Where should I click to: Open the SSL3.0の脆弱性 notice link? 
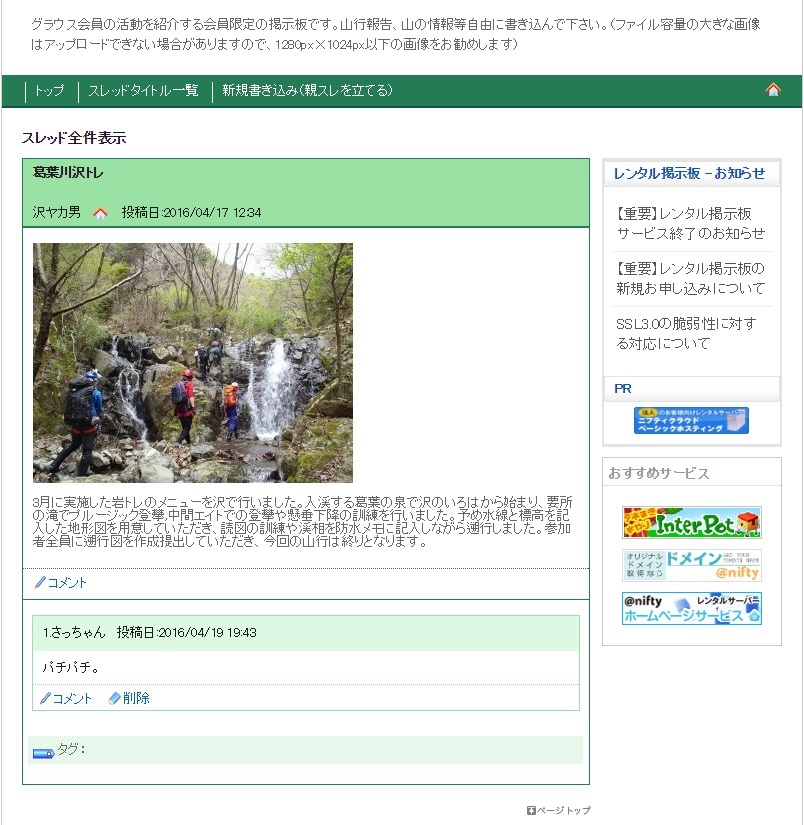(686, 334)
